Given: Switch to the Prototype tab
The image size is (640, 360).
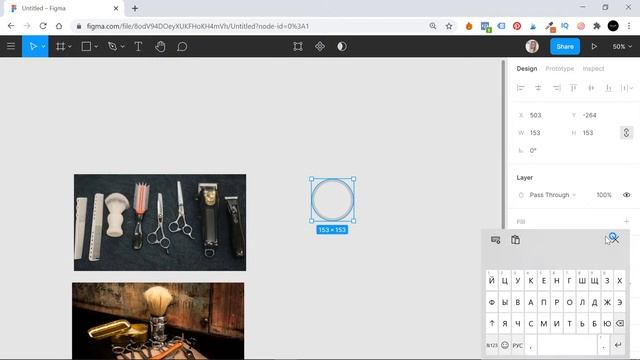Looking at the screenshot, I should tap(560, 69).
